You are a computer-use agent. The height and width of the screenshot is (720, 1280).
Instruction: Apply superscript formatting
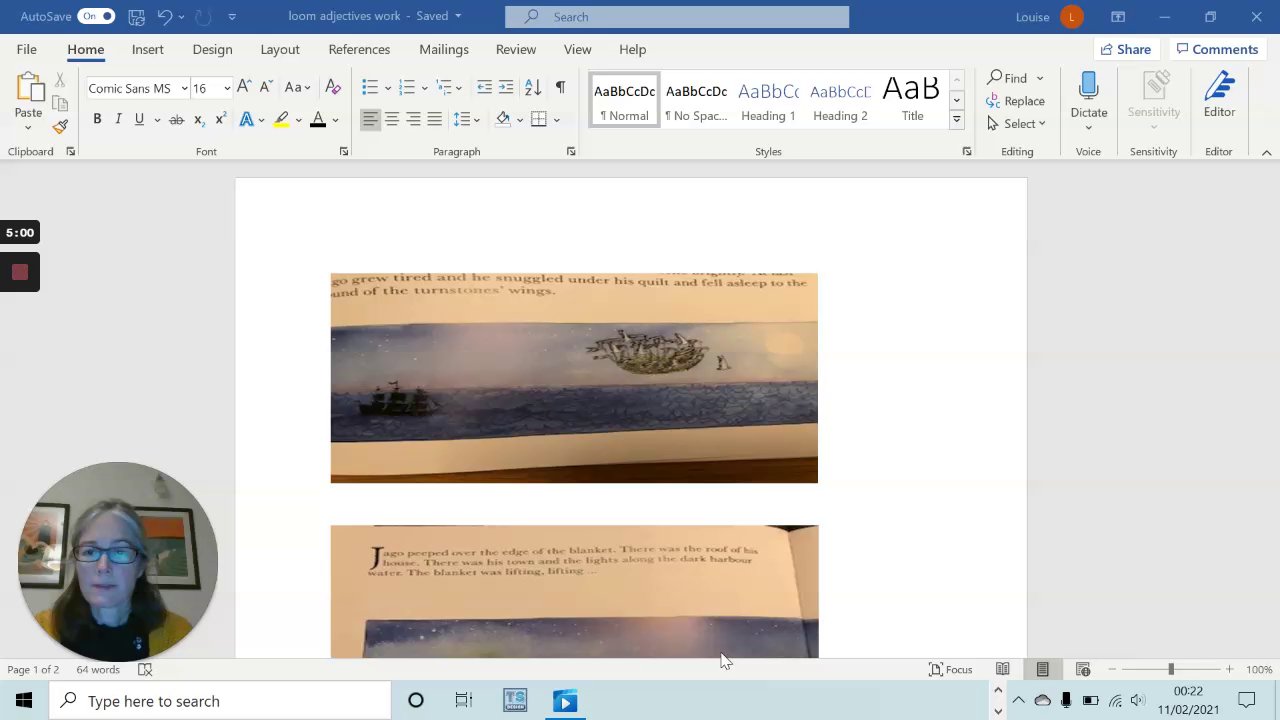pos(220,120)
